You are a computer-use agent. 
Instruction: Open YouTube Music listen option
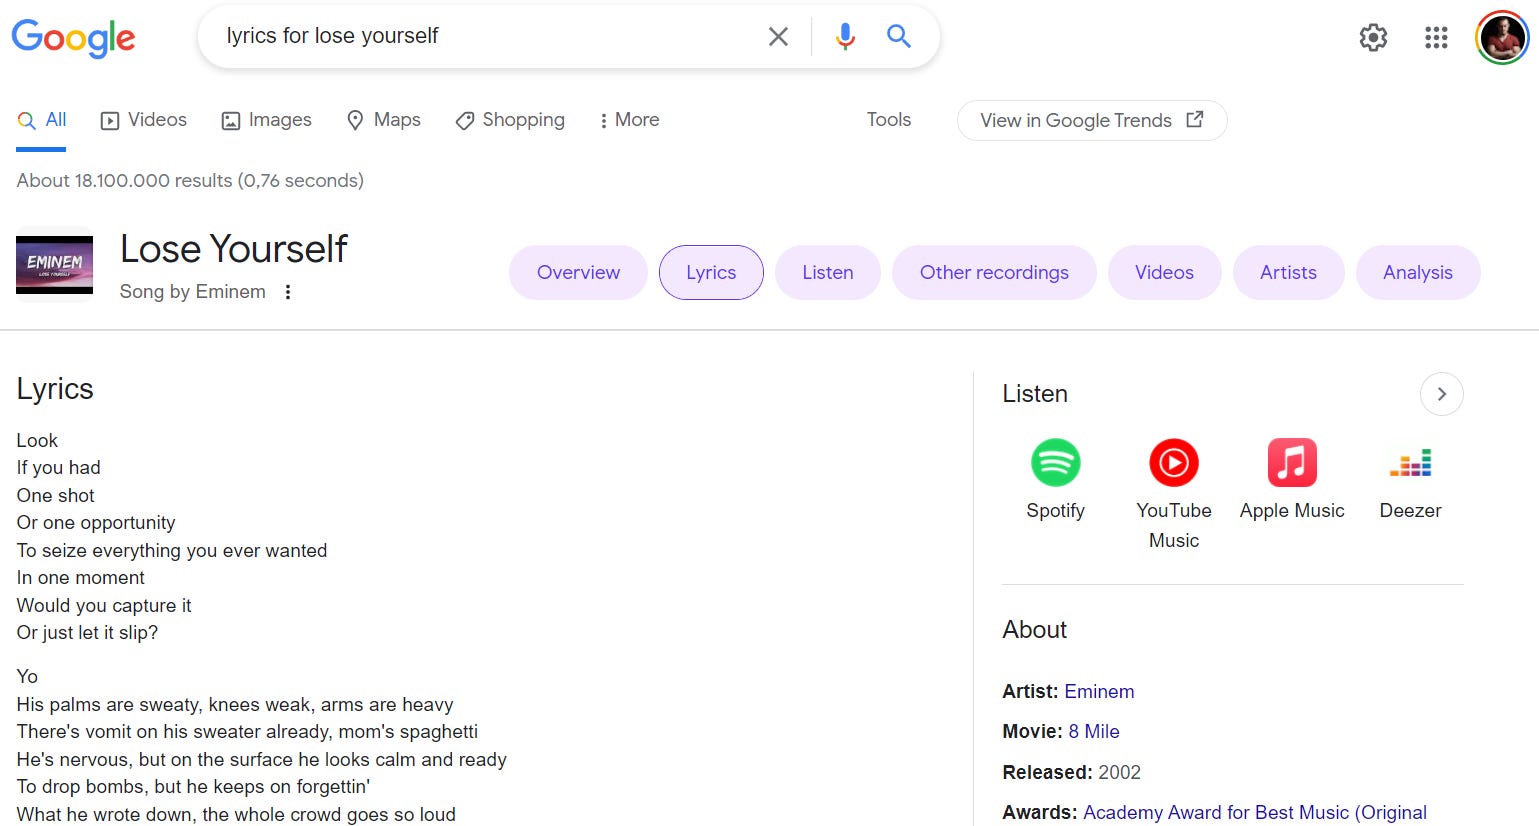1174,495
